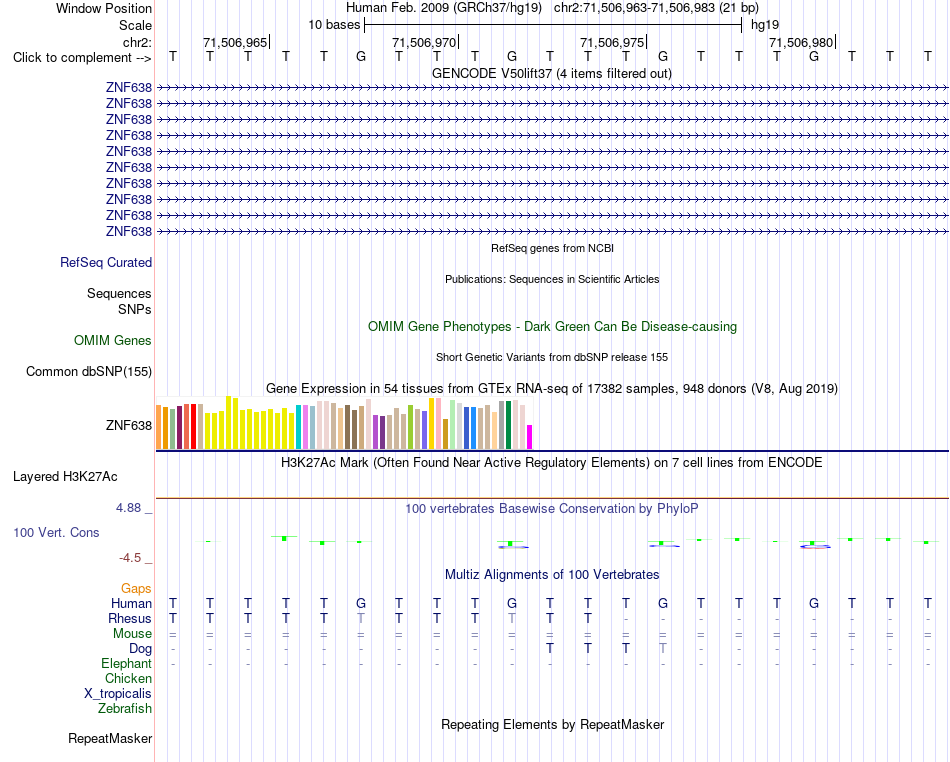Select the 'SNPs' side label
The image size is (950, 762).
coord(135,309)
